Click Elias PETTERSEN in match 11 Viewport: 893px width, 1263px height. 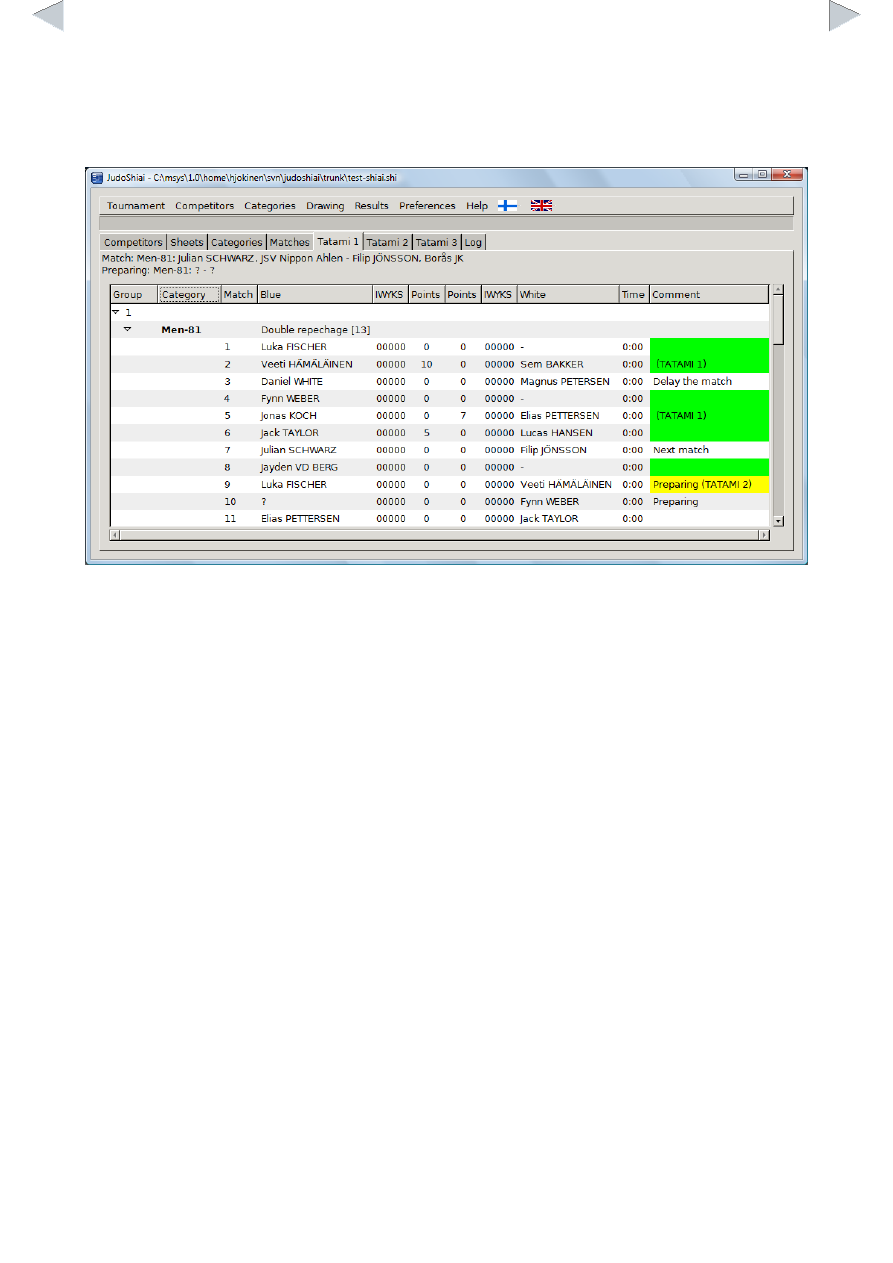pos(300,519)
